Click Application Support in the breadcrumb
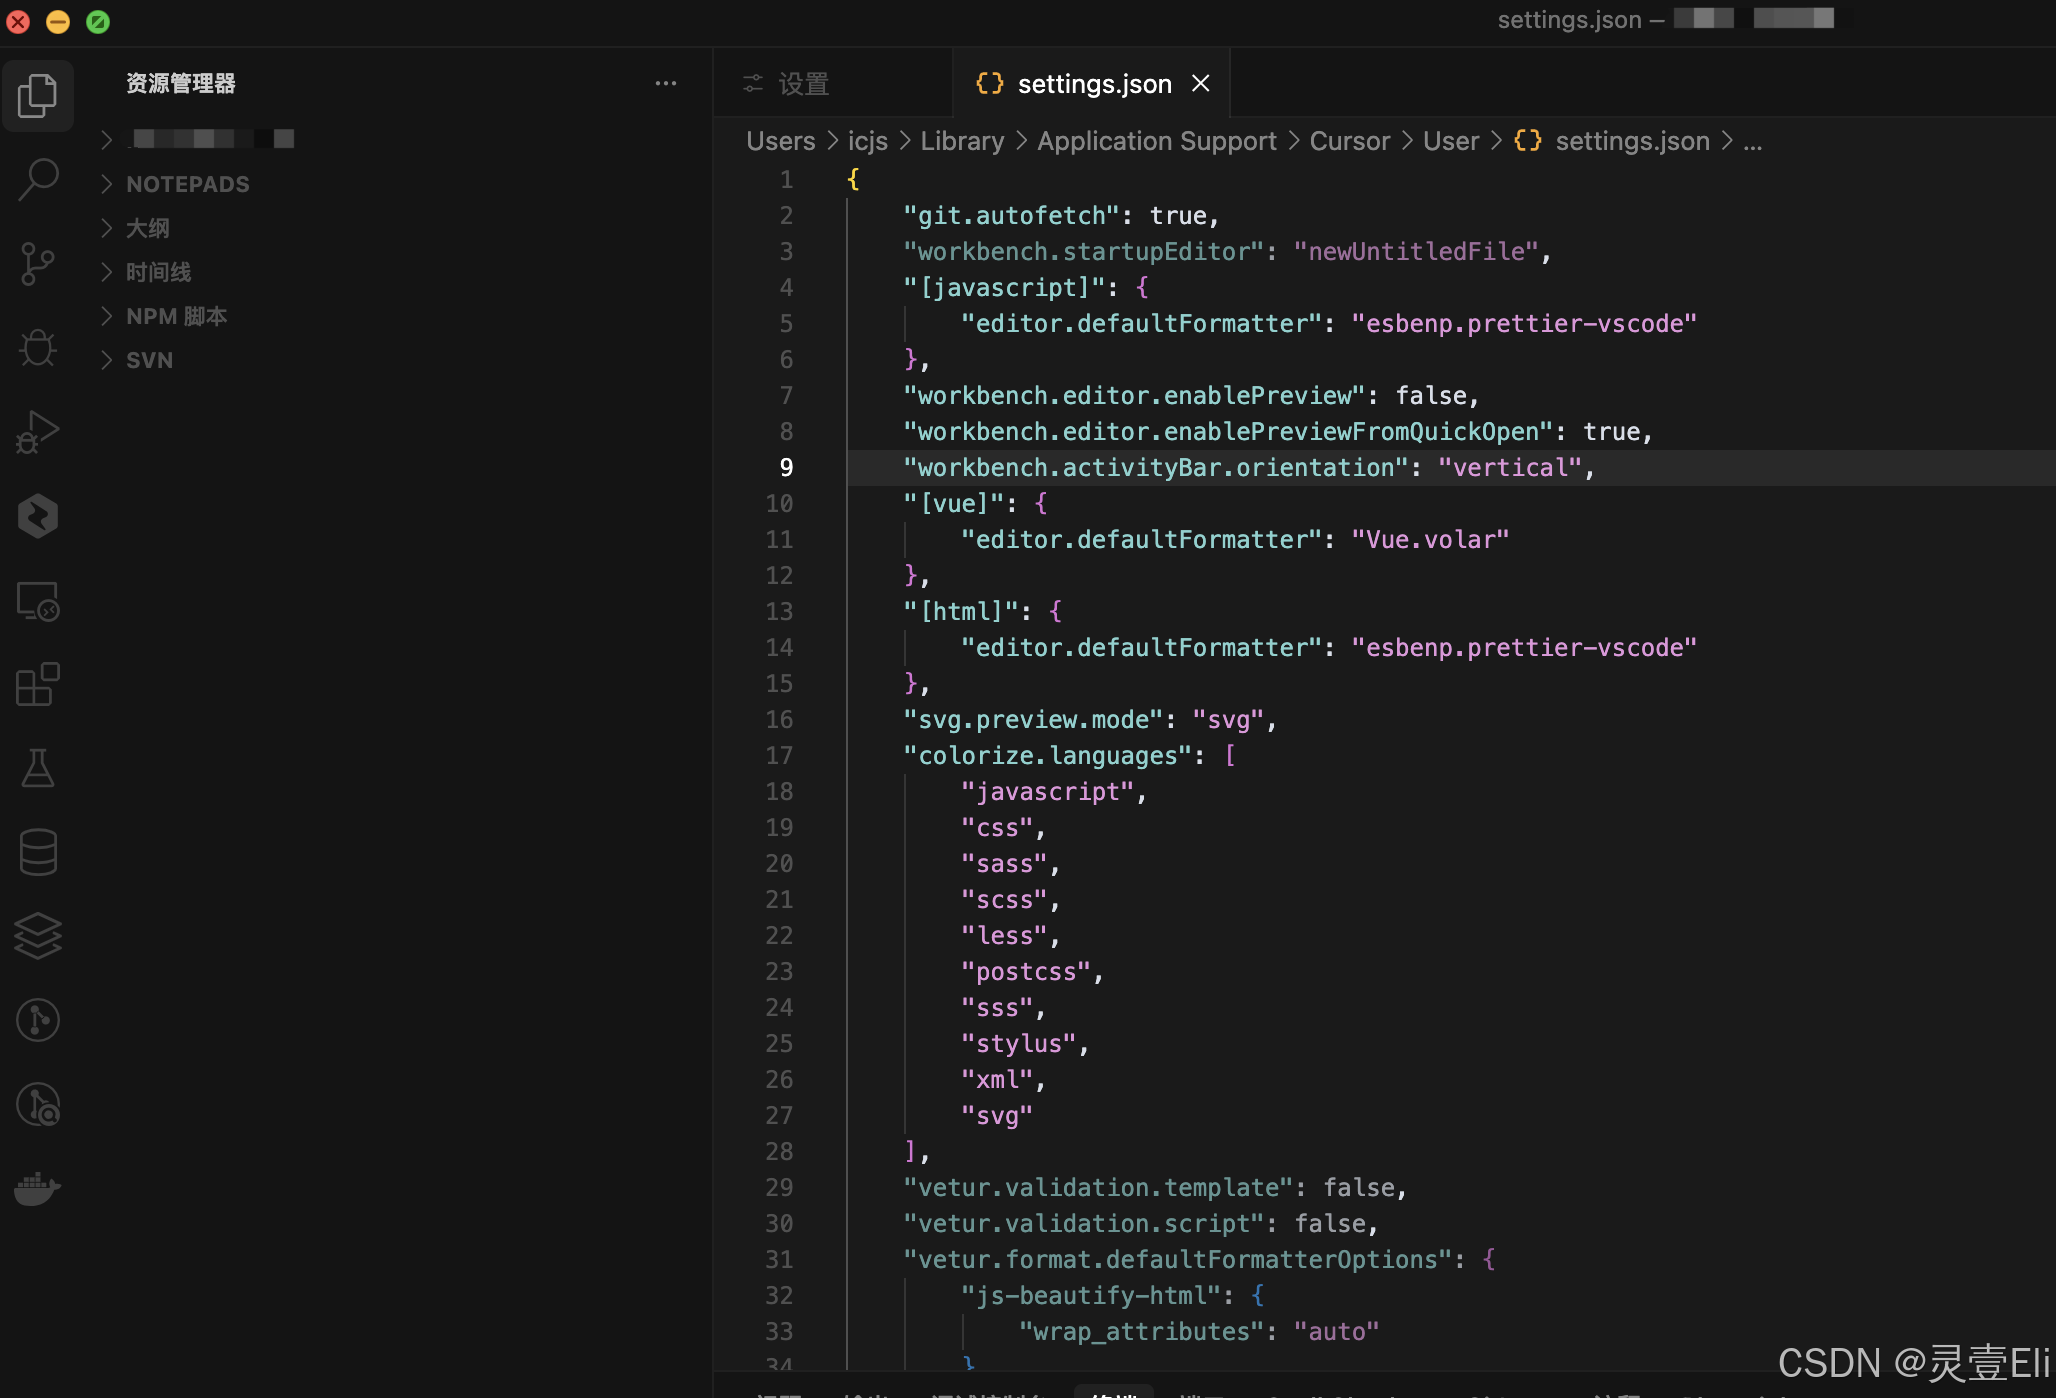 (1156, 141)
